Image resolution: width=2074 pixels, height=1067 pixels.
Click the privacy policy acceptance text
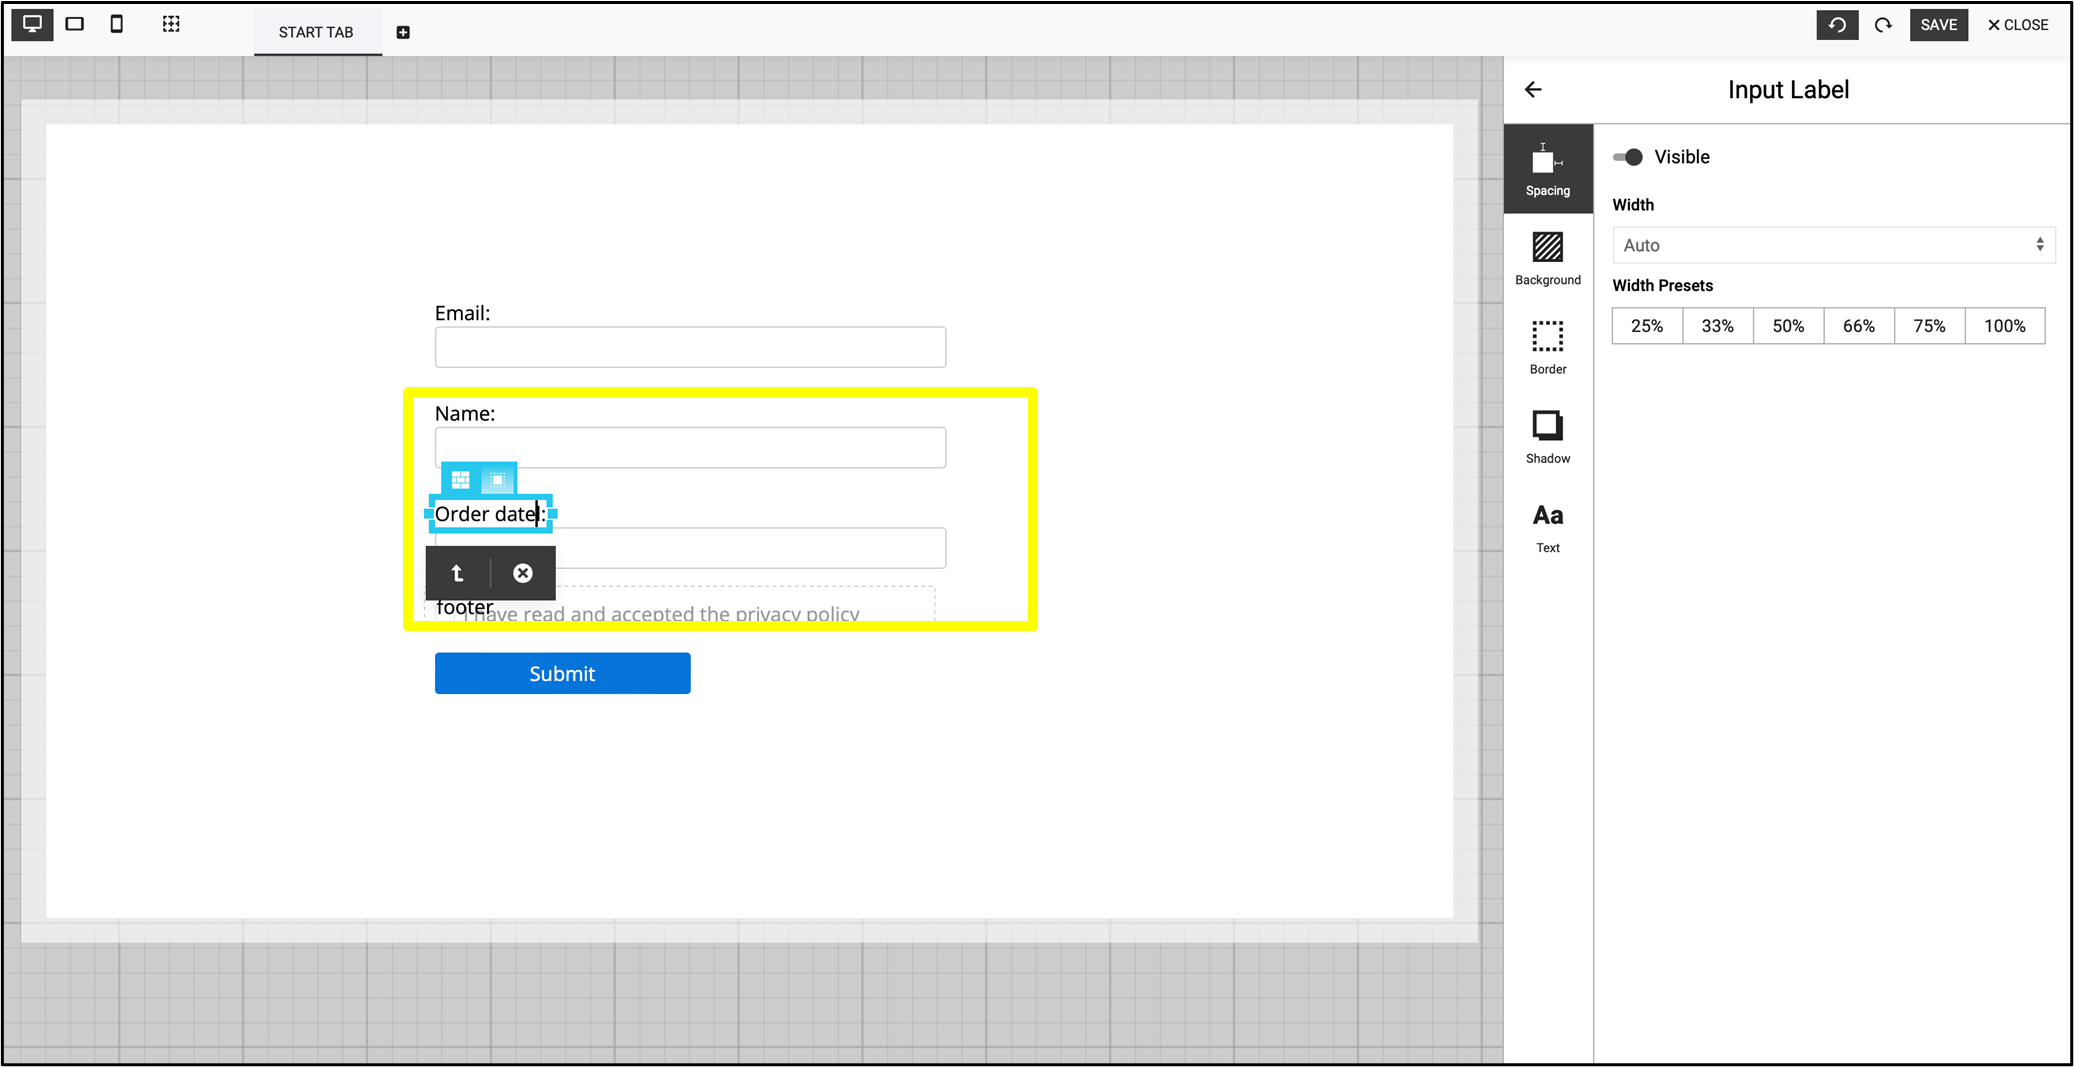coord(661,613)
